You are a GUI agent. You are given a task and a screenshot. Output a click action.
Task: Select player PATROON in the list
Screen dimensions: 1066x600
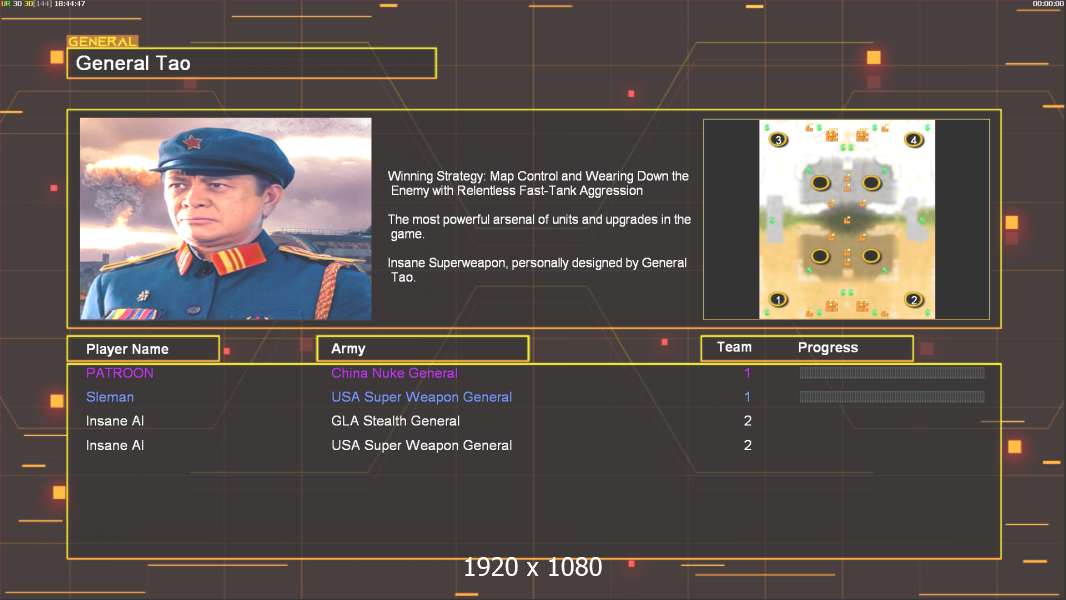click(x=120, y=373)
